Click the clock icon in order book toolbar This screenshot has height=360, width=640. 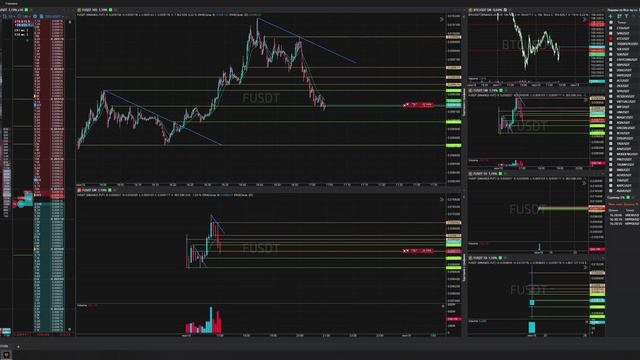[x=19, y=16]
